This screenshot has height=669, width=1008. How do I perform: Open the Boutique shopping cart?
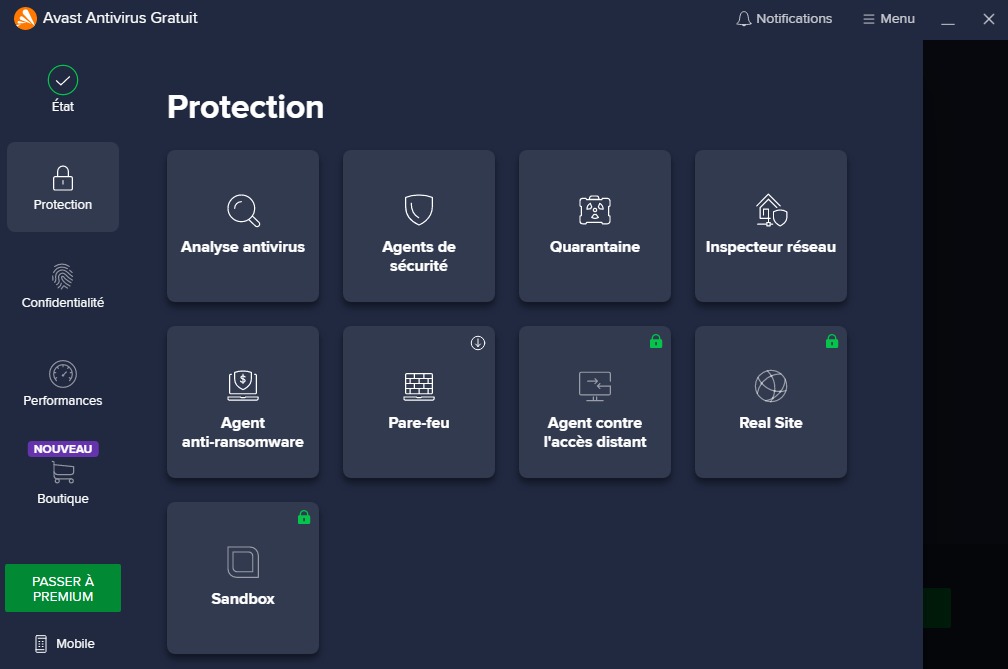(x=63, y=472)
